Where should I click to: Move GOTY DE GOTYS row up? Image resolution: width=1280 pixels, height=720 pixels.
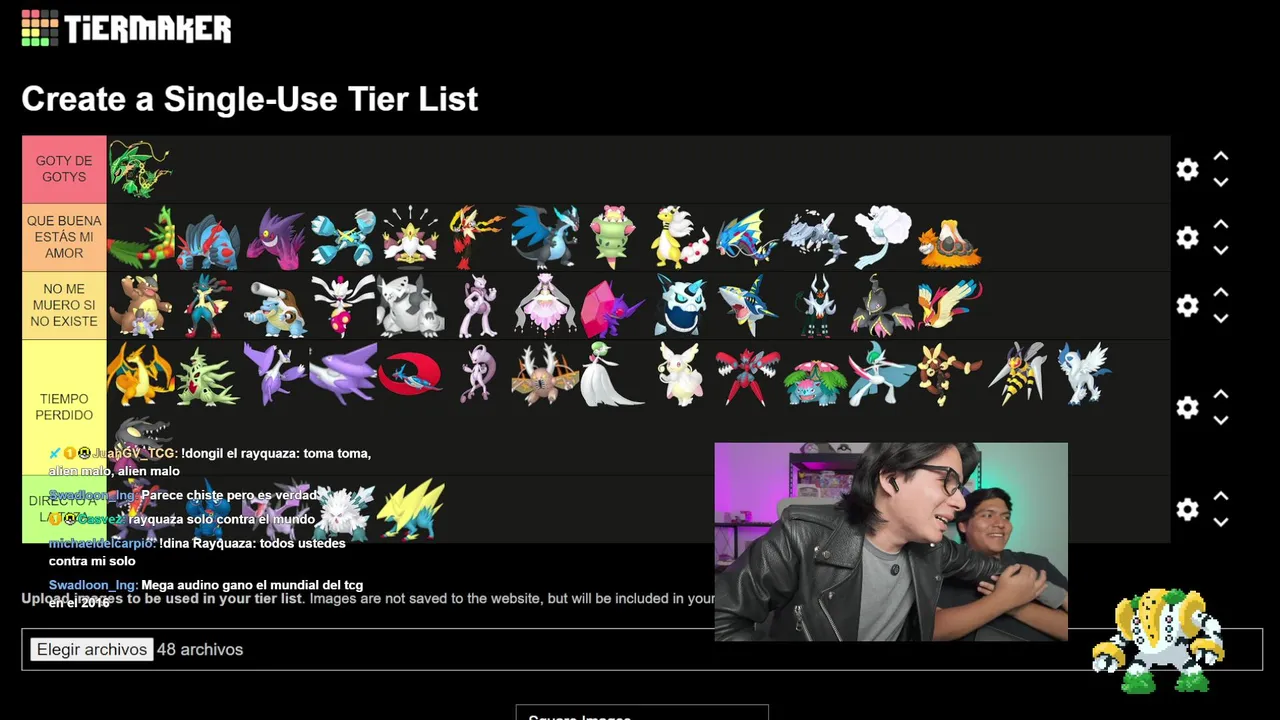click(x=1221, y=157)
